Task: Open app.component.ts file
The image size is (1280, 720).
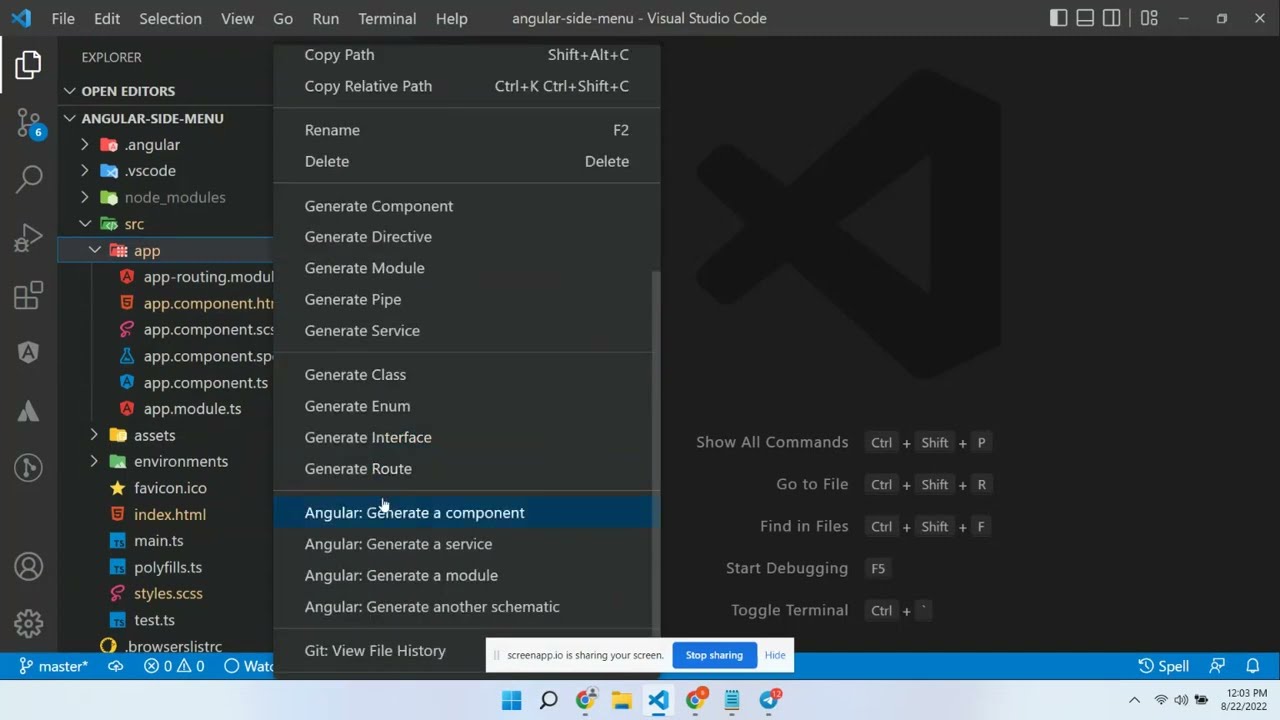Action: click(205, 383)
